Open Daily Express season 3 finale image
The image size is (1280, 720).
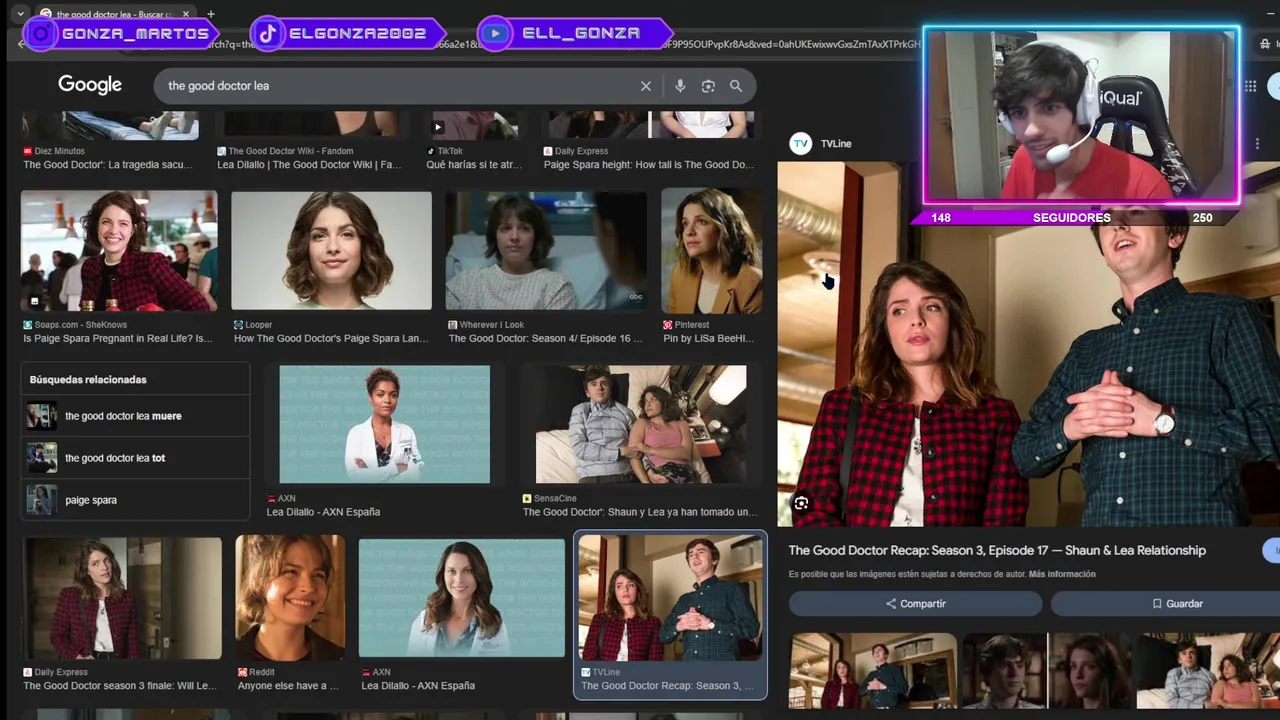click(122, 598)
